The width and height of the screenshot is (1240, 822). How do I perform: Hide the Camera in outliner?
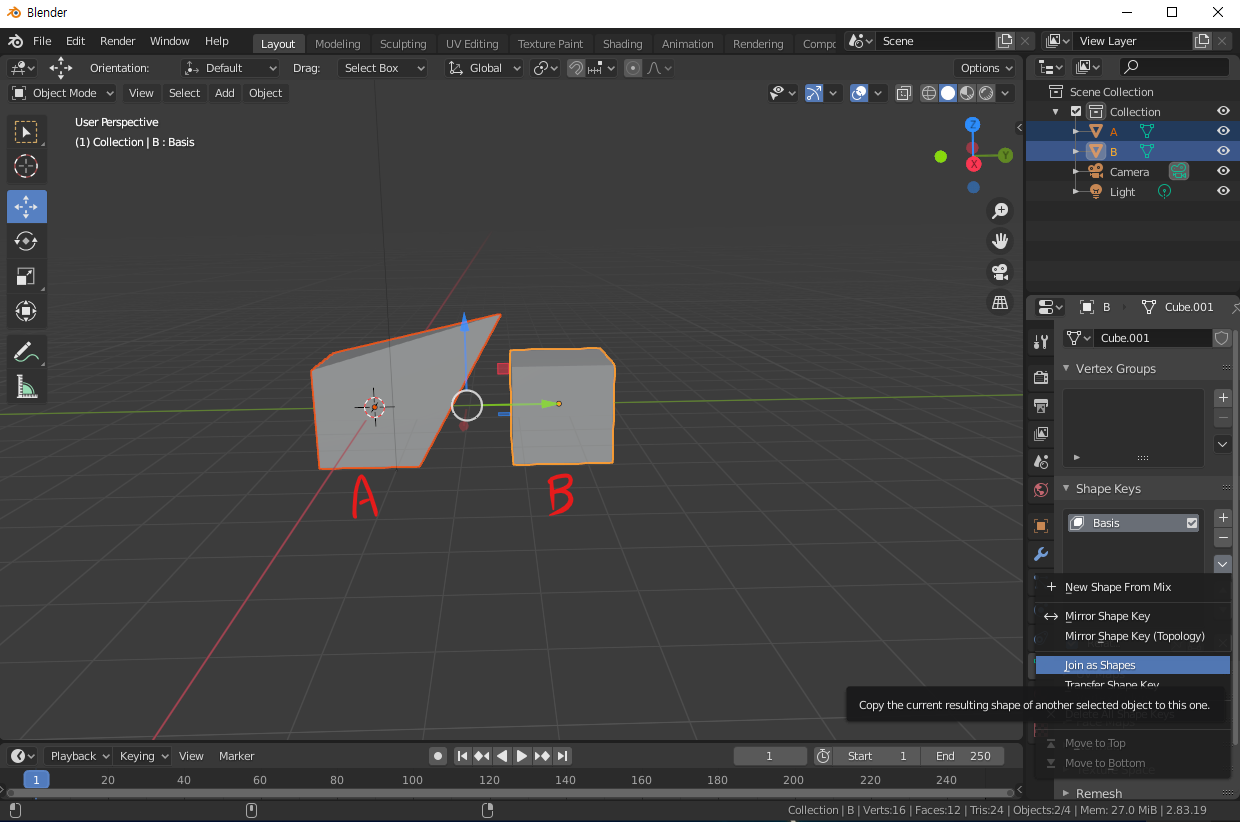coord(1222,171)
